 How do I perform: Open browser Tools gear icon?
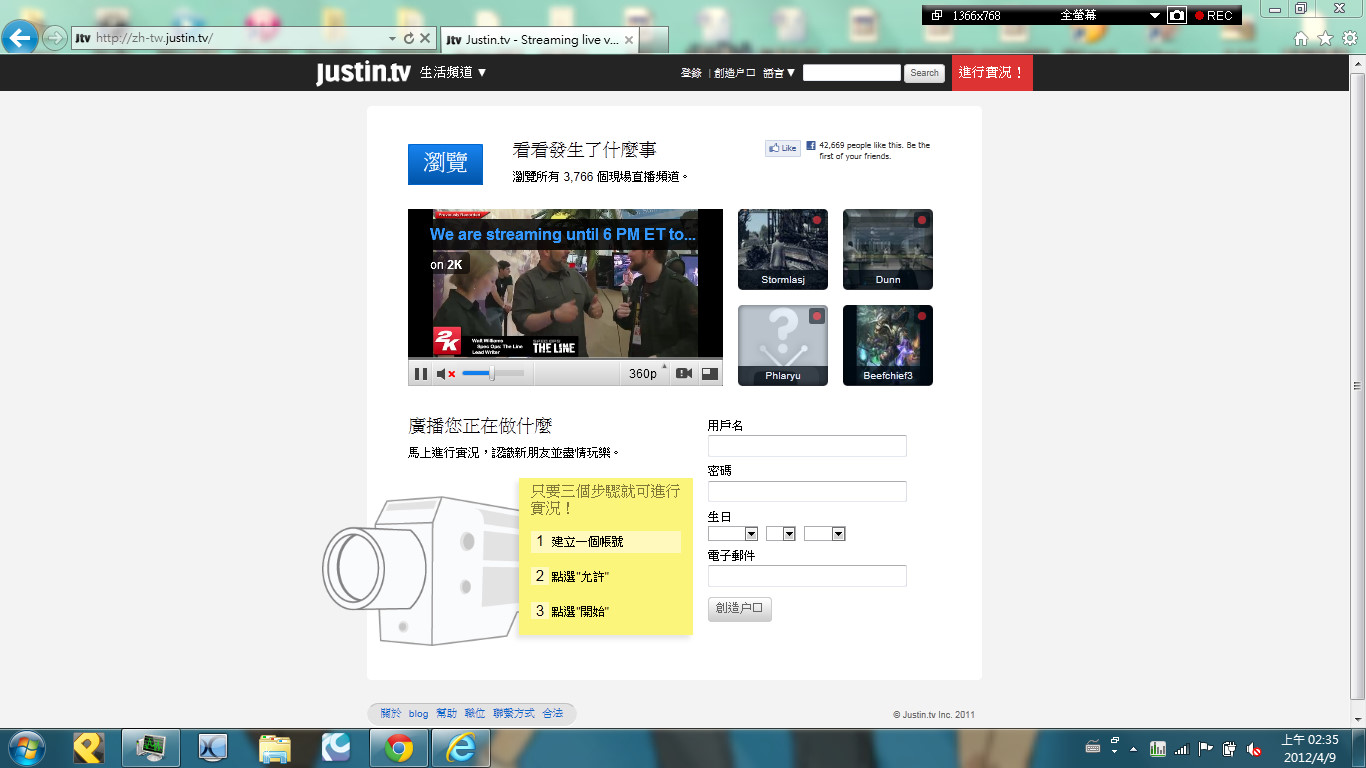[x=1350, y=38]
